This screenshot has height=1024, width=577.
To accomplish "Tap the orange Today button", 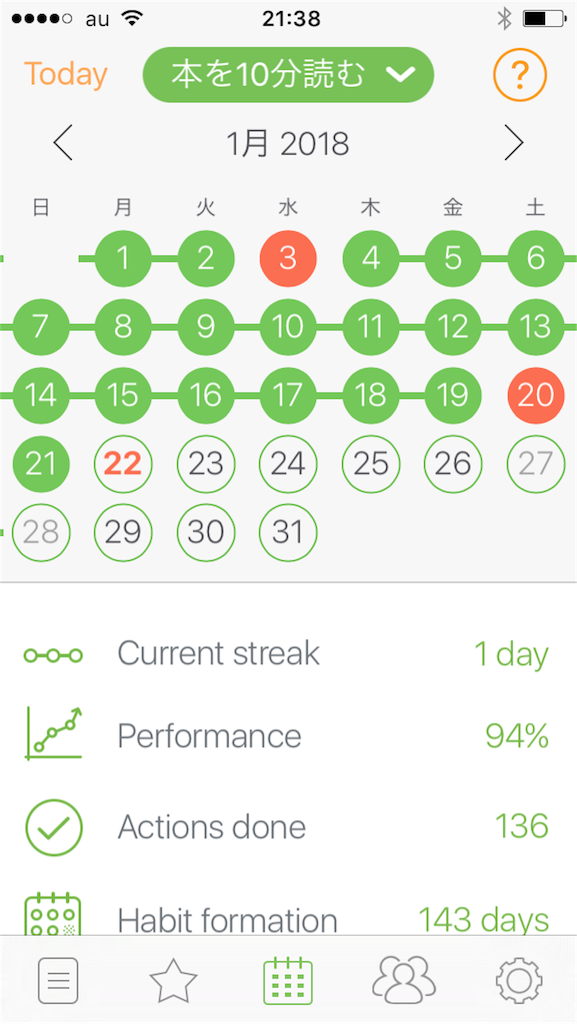I will [x=65, y=74].
